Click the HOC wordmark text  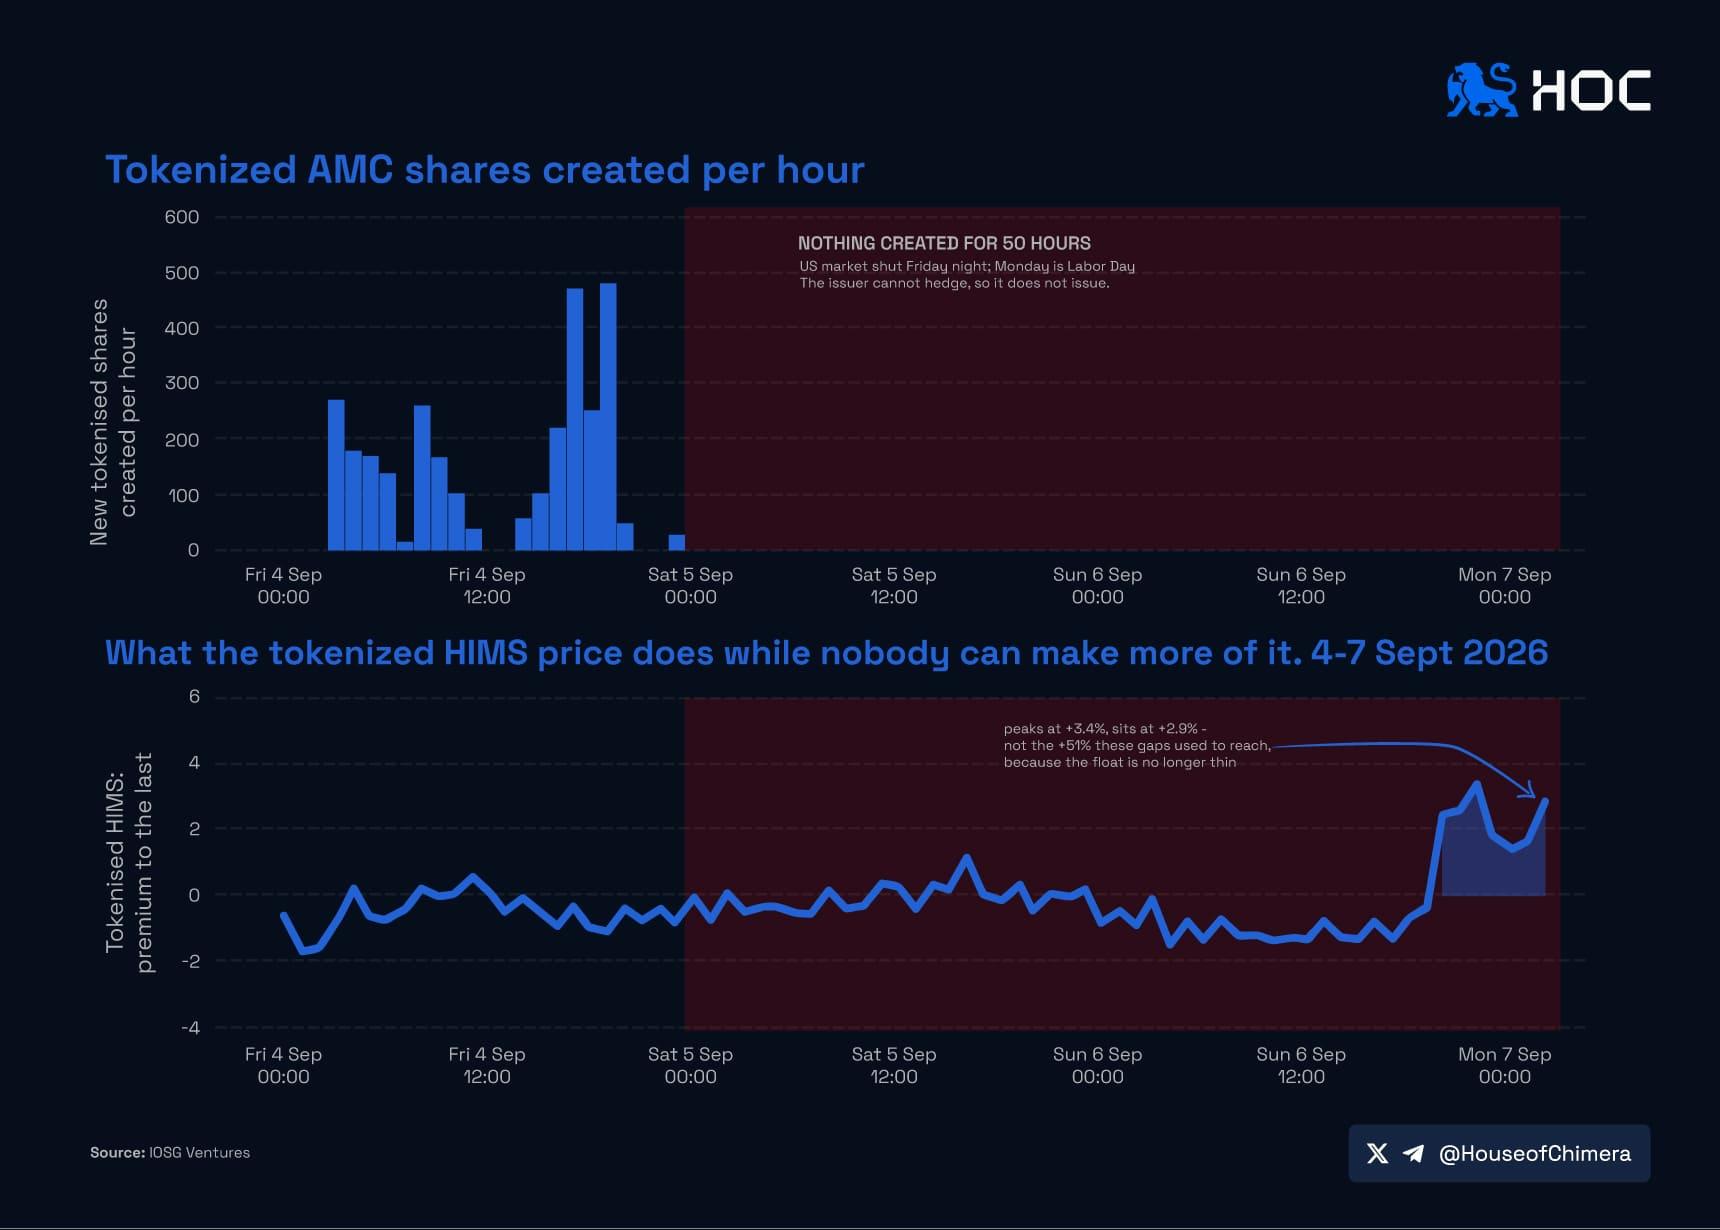click(x=1591, y=90)
